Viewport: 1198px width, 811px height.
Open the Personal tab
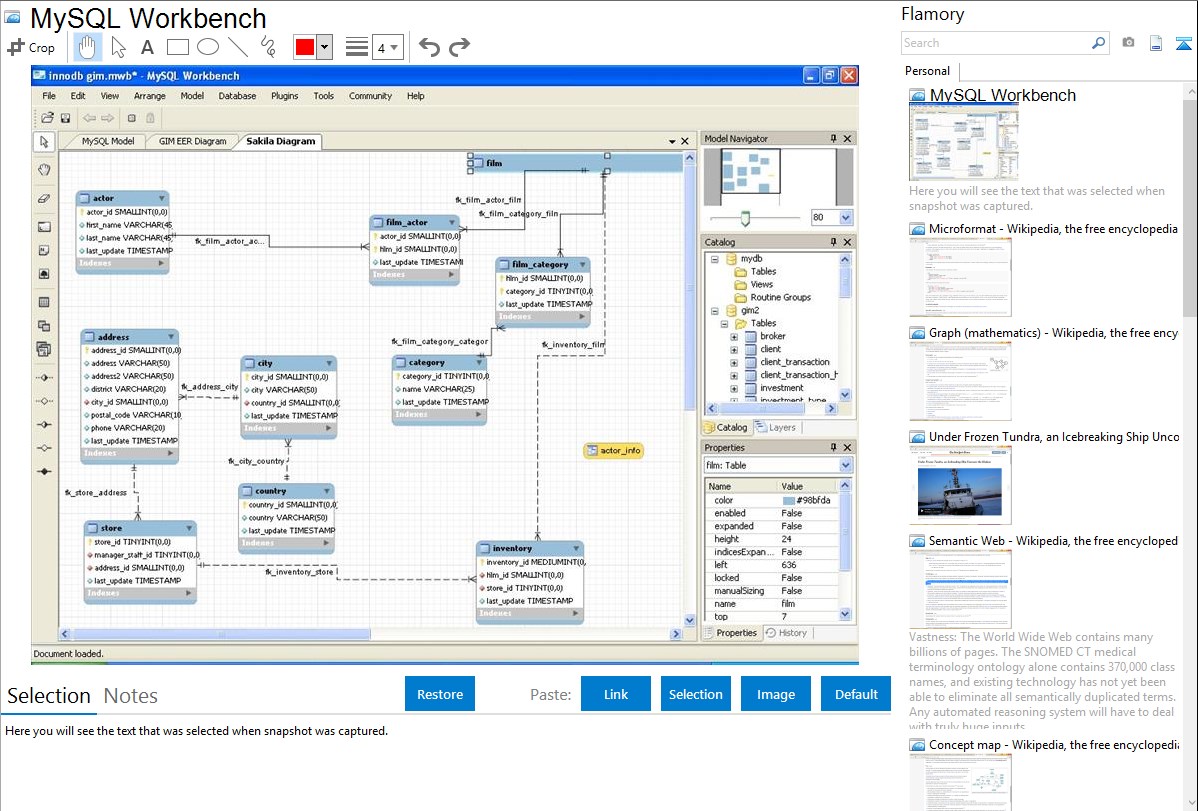927,71
